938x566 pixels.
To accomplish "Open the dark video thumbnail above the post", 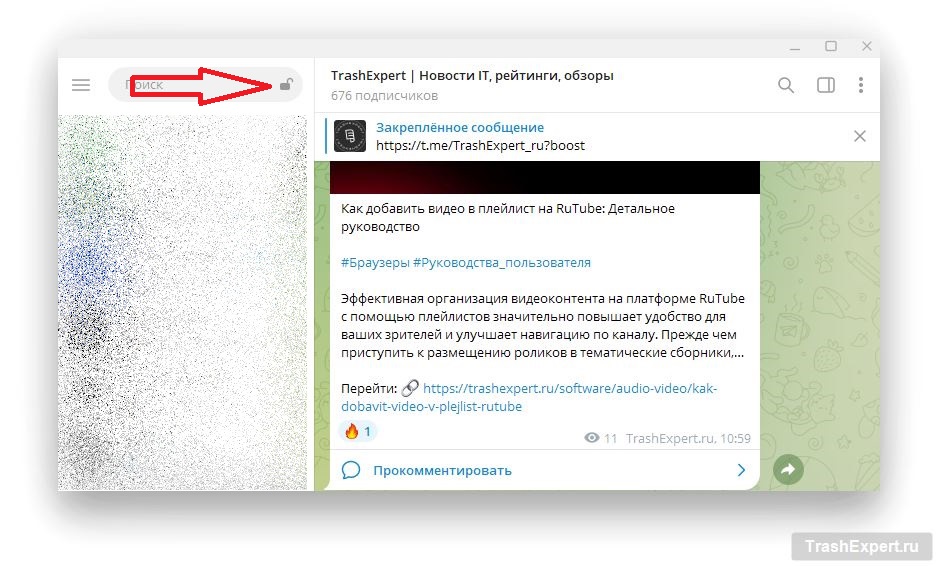I will click(545, 177).
